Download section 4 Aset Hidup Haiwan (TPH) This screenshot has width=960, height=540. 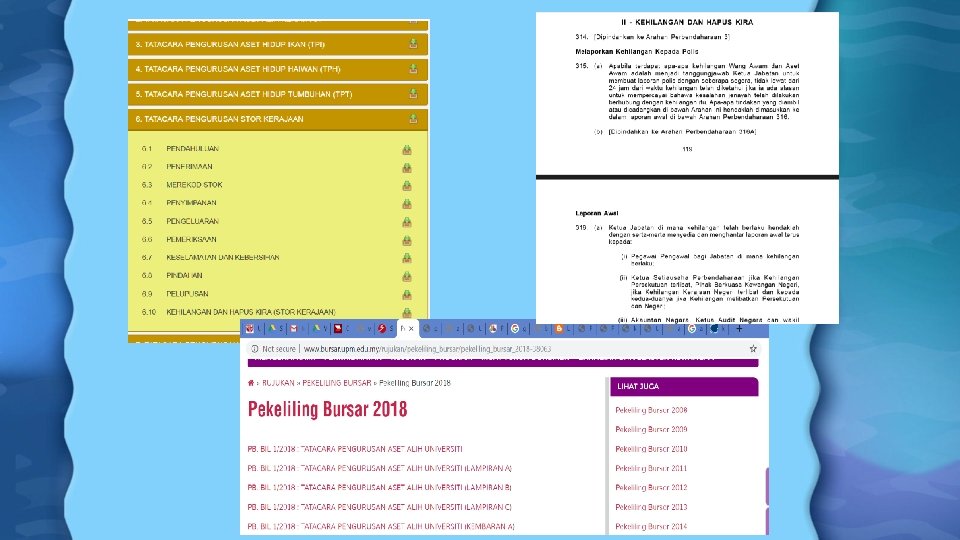pyautogui.click(x=413, y=69)
